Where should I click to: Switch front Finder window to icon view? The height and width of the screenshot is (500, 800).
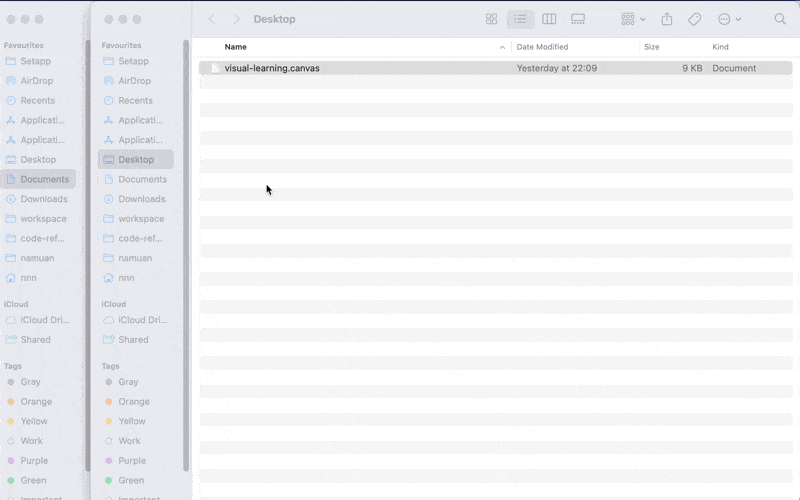(x=491, y=19)
